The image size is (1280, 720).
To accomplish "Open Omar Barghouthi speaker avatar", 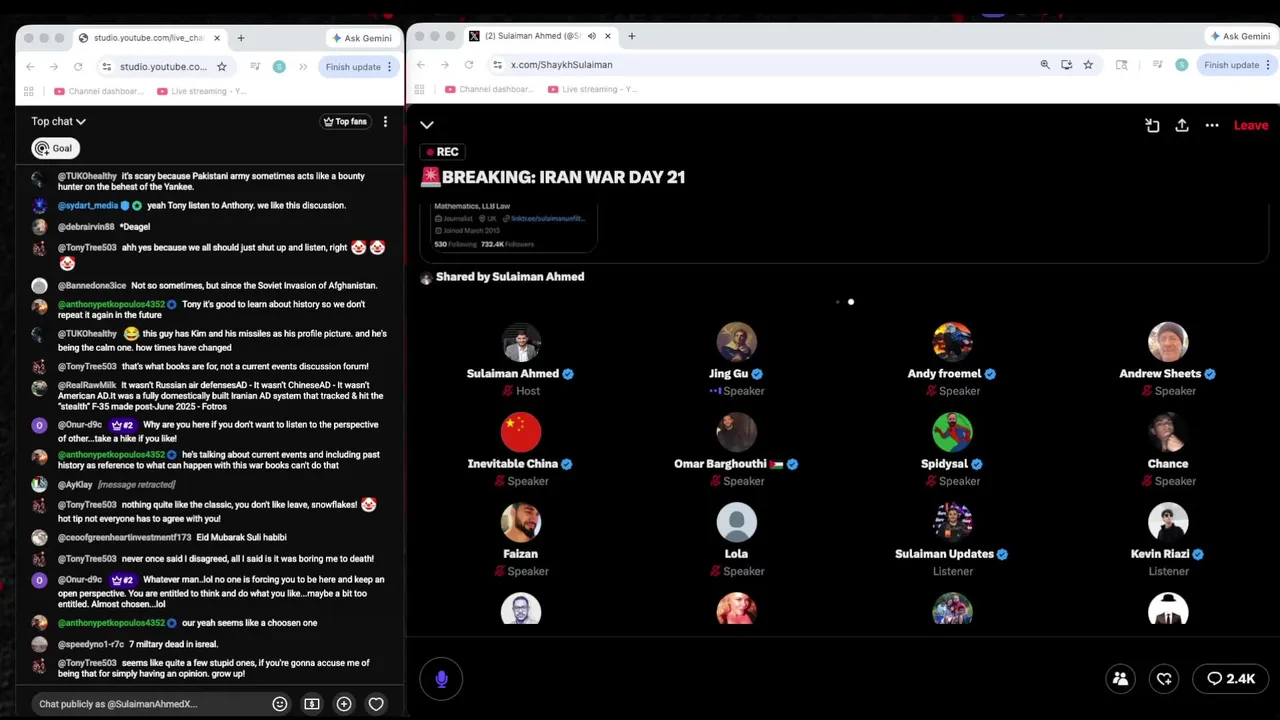I will pos(737,432).
